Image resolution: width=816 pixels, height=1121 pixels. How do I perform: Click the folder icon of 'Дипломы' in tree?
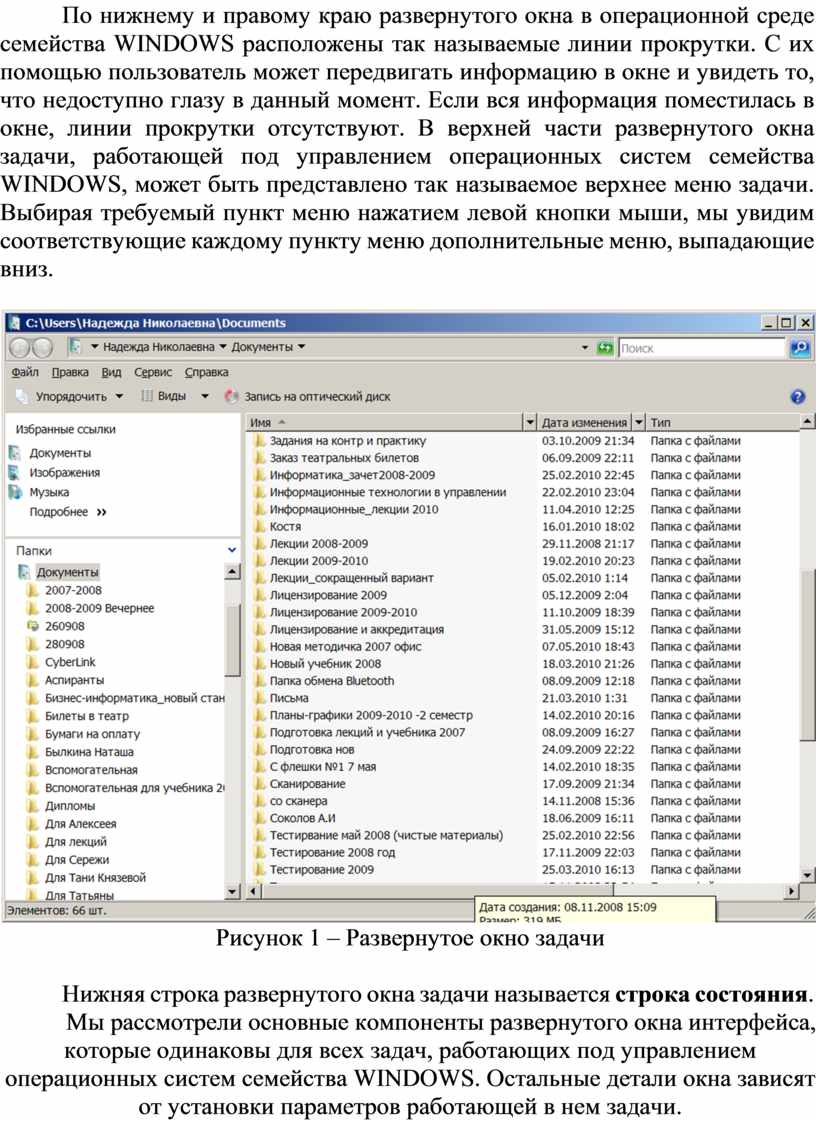point(32,806)
